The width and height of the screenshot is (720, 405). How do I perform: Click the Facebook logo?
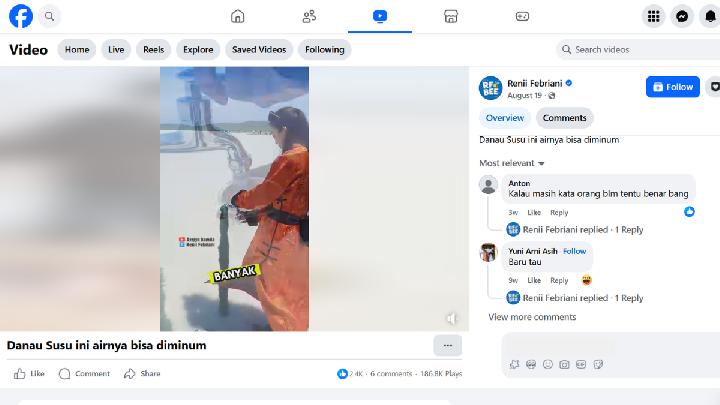click(x=20, y=16)
